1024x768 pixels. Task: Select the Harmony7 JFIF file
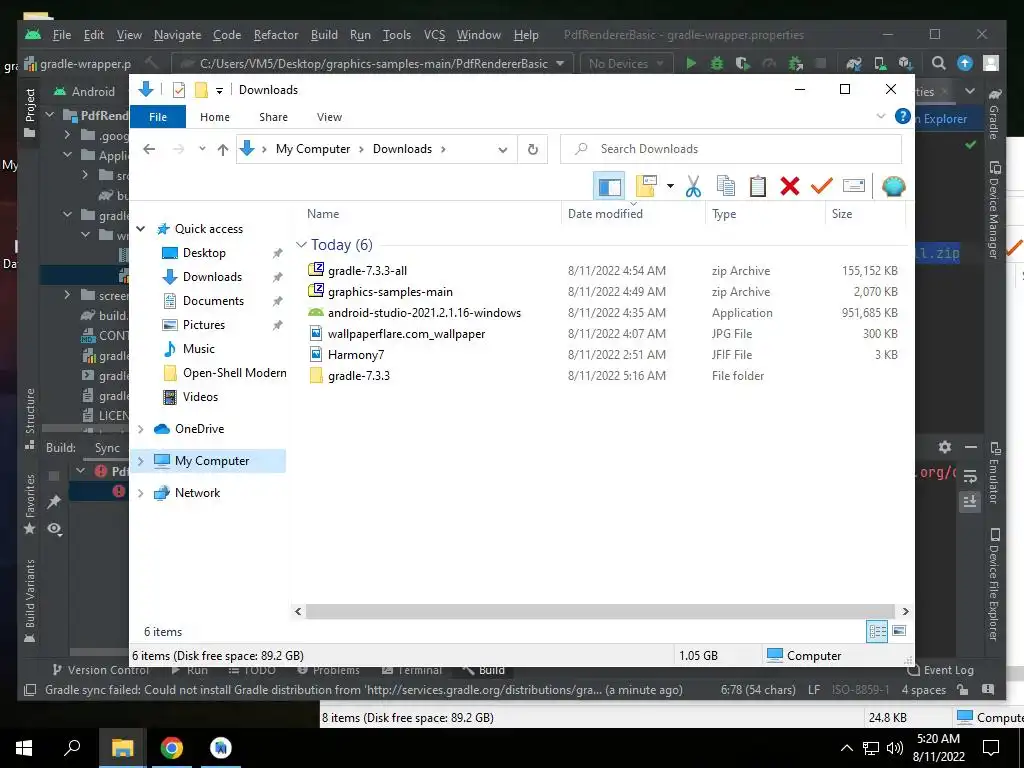[x=355, y=355]
